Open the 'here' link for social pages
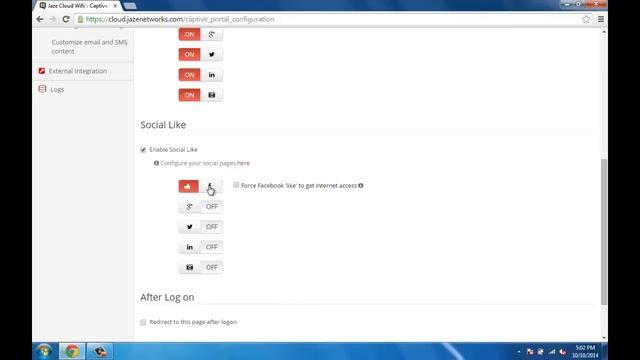 (x=243, y=163)
